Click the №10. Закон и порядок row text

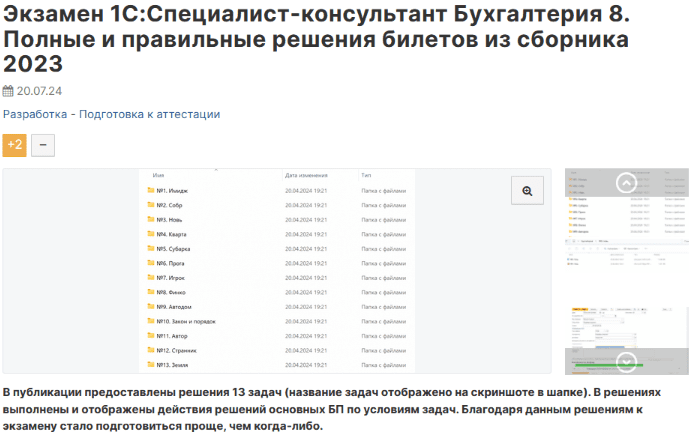(x=186, y=322)
